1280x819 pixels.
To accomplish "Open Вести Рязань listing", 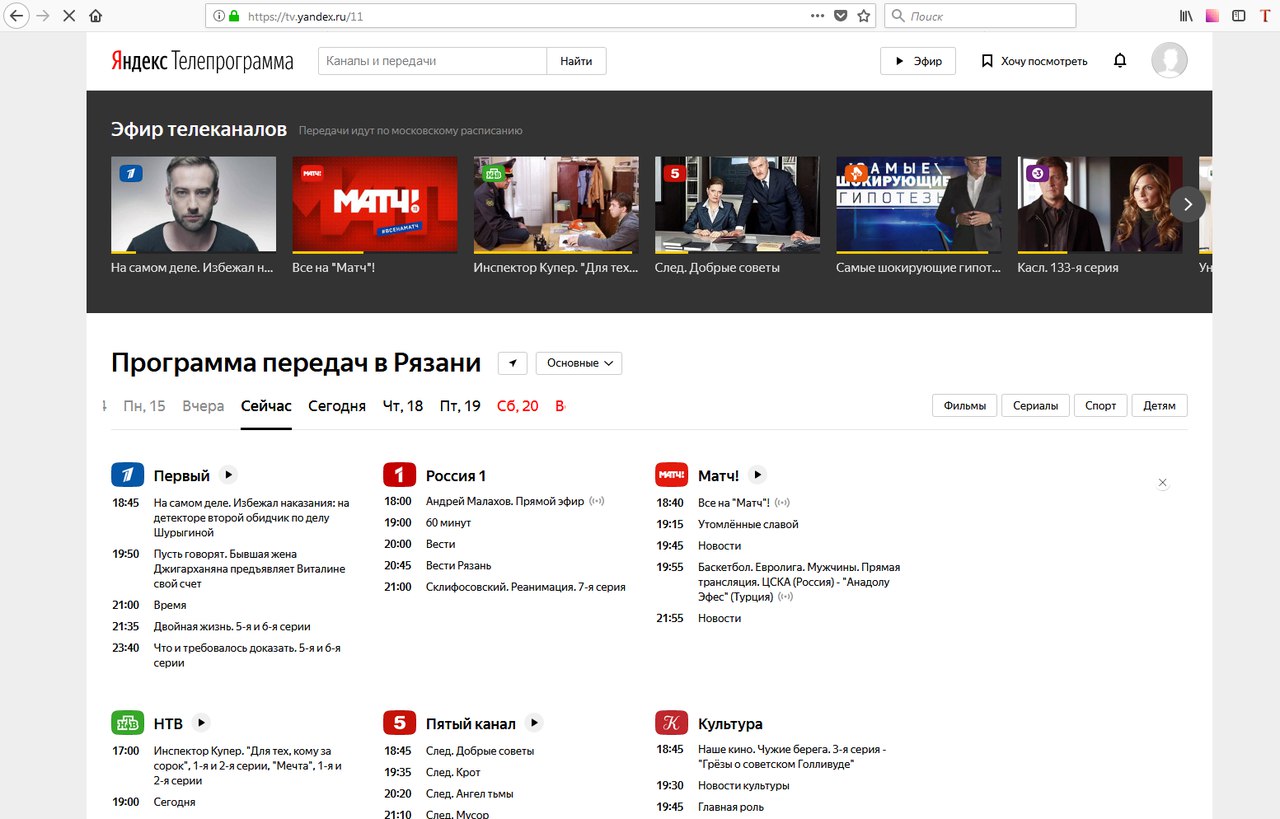I will (459, 565).
